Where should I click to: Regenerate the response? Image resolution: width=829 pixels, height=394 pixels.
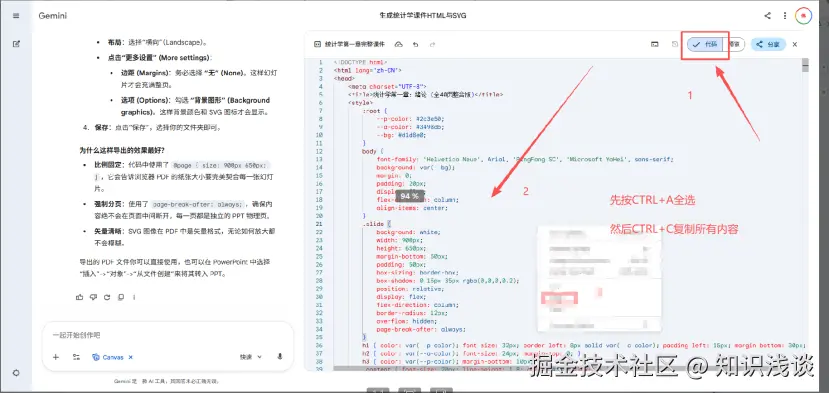[107, 297]
